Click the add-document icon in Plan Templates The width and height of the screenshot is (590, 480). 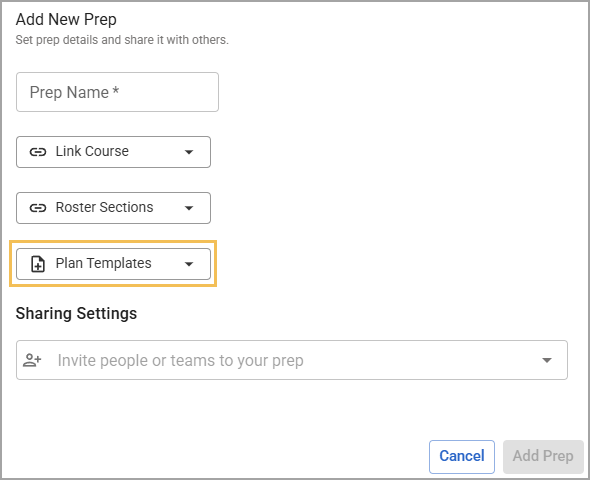pos(38,264)
